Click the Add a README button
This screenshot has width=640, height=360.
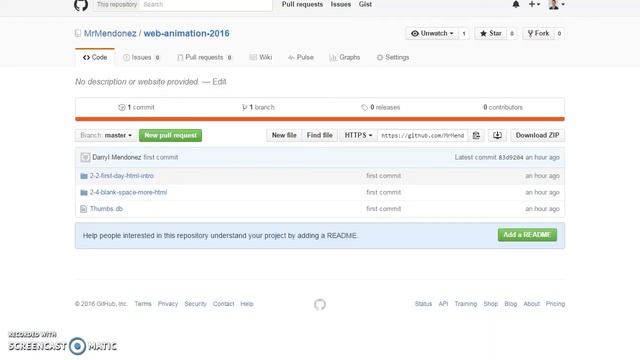point(527,235)
